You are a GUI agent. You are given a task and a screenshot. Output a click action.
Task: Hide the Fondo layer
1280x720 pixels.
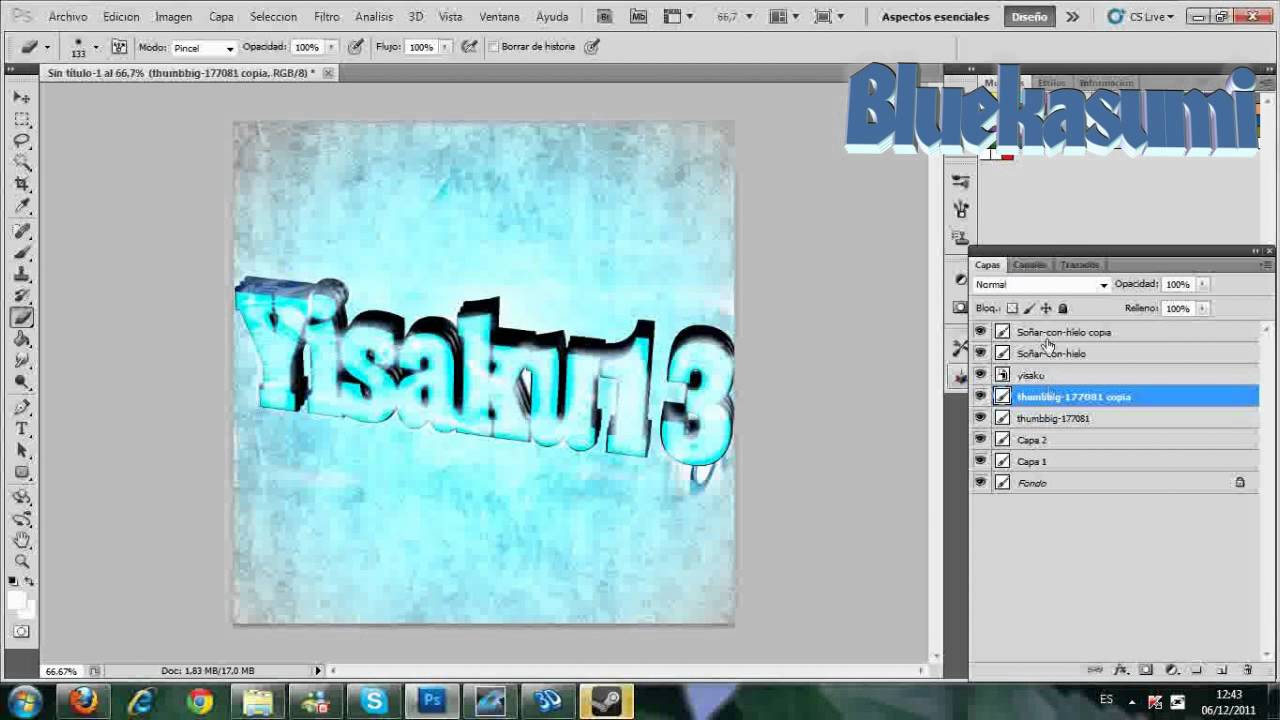pyautogui.click(x=980, y=483)
